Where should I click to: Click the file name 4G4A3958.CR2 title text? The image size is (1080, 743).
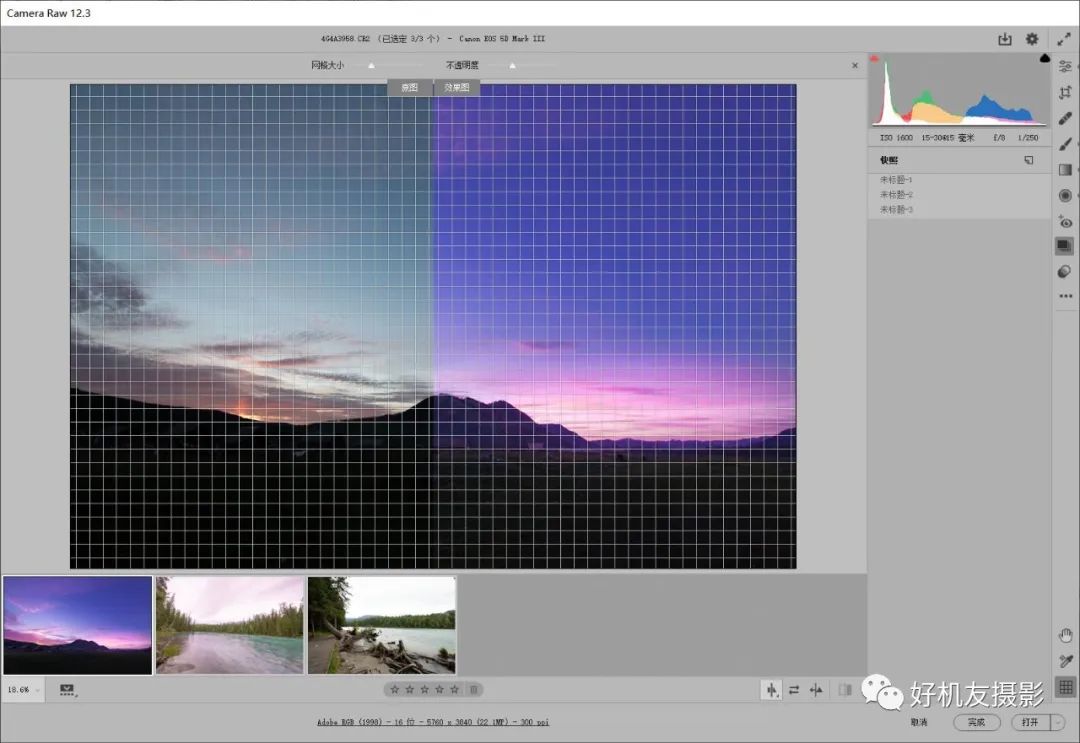(x=345, y=39)
